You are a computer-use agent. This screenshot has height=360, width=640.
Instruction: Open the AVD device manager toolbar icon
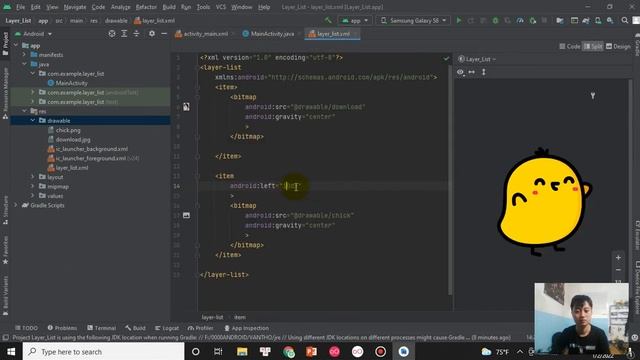coord(598,20)
